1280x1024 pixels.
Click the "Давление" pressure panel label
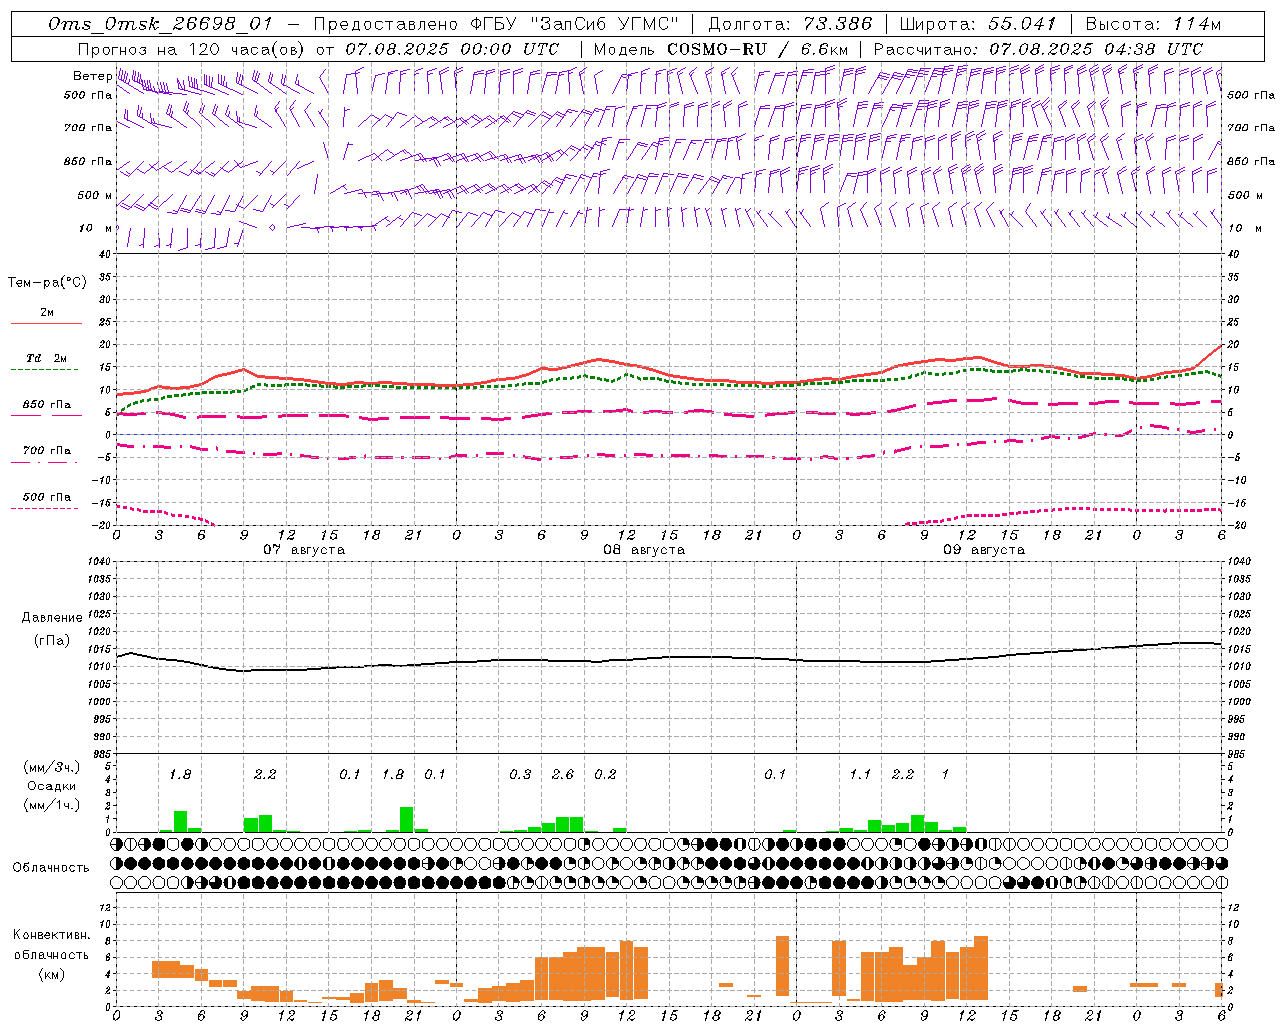(52, 618)
